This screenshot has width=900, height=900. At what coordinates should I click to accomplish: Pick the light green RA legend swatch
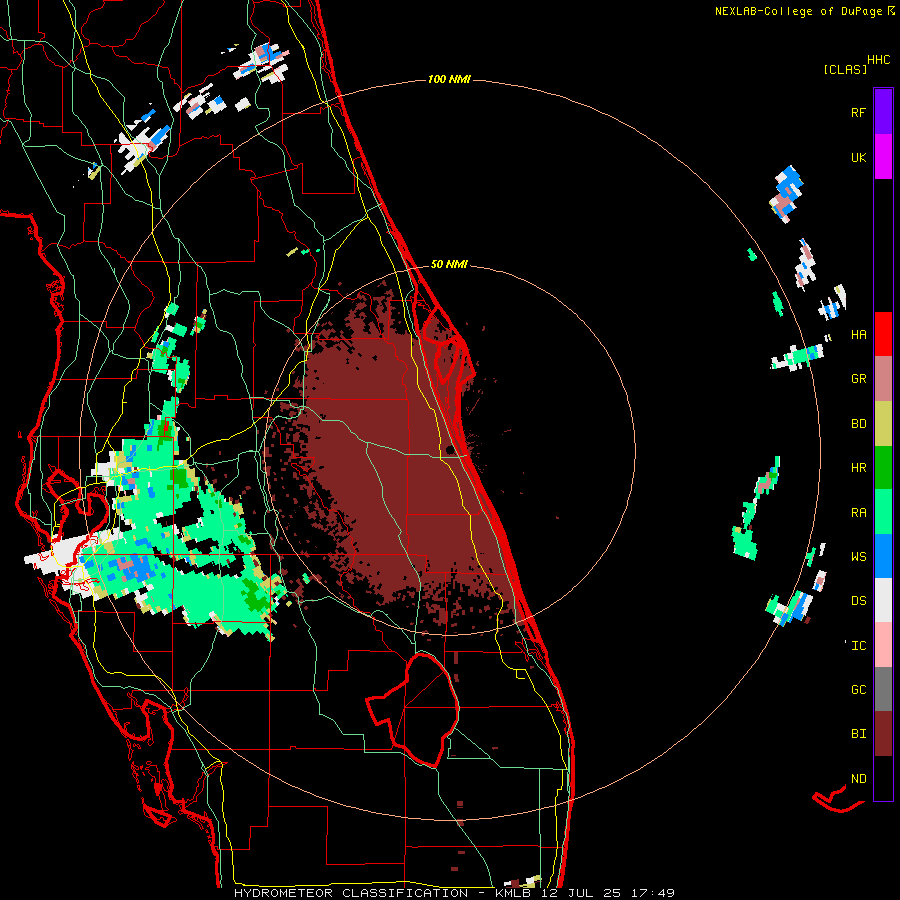pos(883,512)
